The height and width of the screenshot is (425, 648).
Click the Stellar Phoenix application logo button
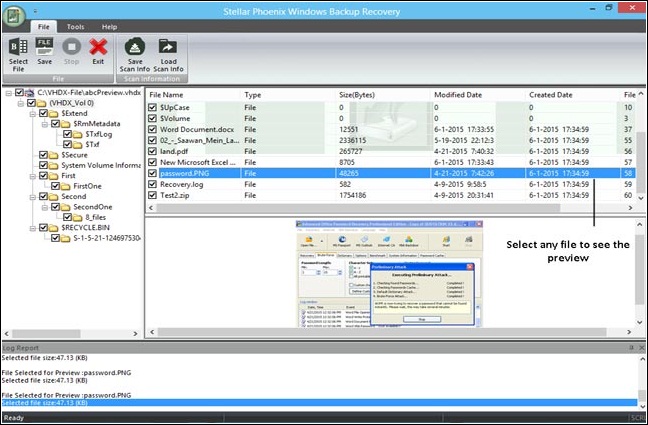tap(14, 17)
